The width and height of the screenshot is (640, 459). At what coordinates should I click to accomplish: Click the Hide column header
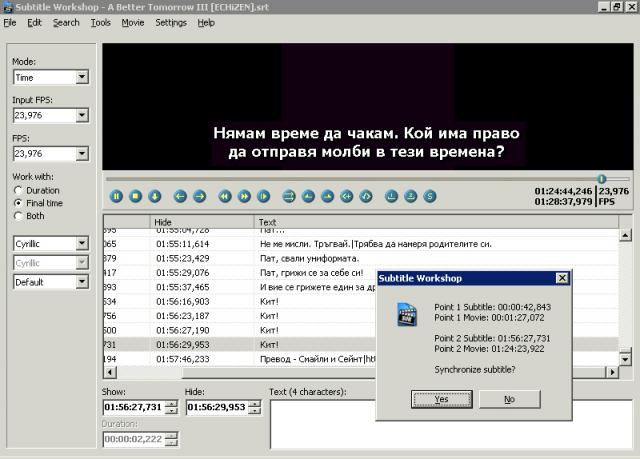(x=202, y=222)
